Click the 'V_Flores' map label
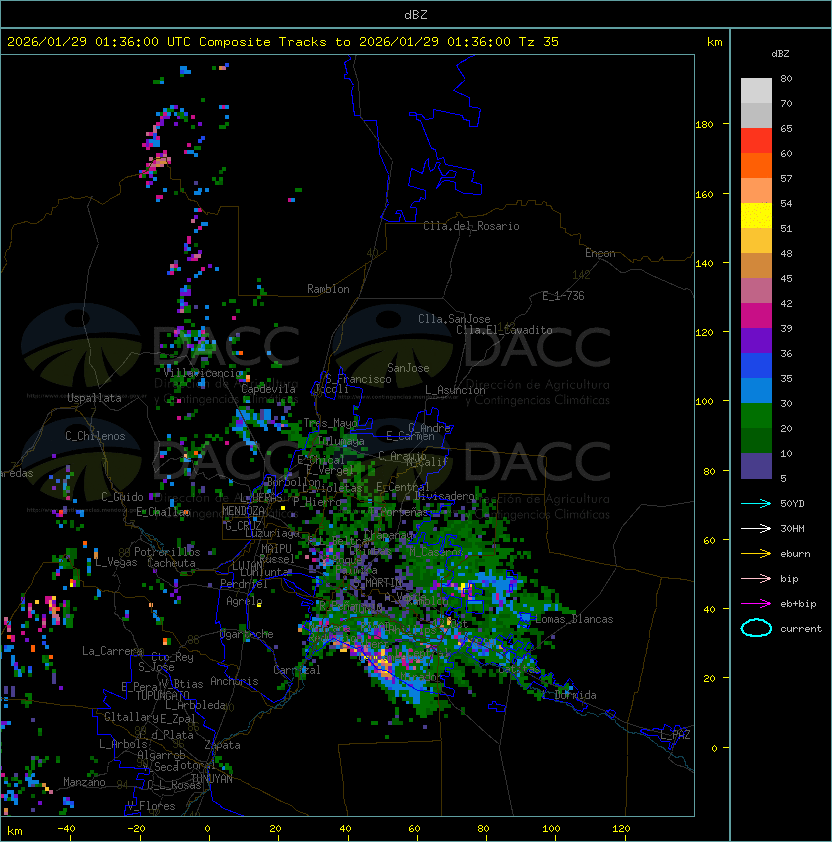Viewport: 832px width, 842px height. pos(151,806)
